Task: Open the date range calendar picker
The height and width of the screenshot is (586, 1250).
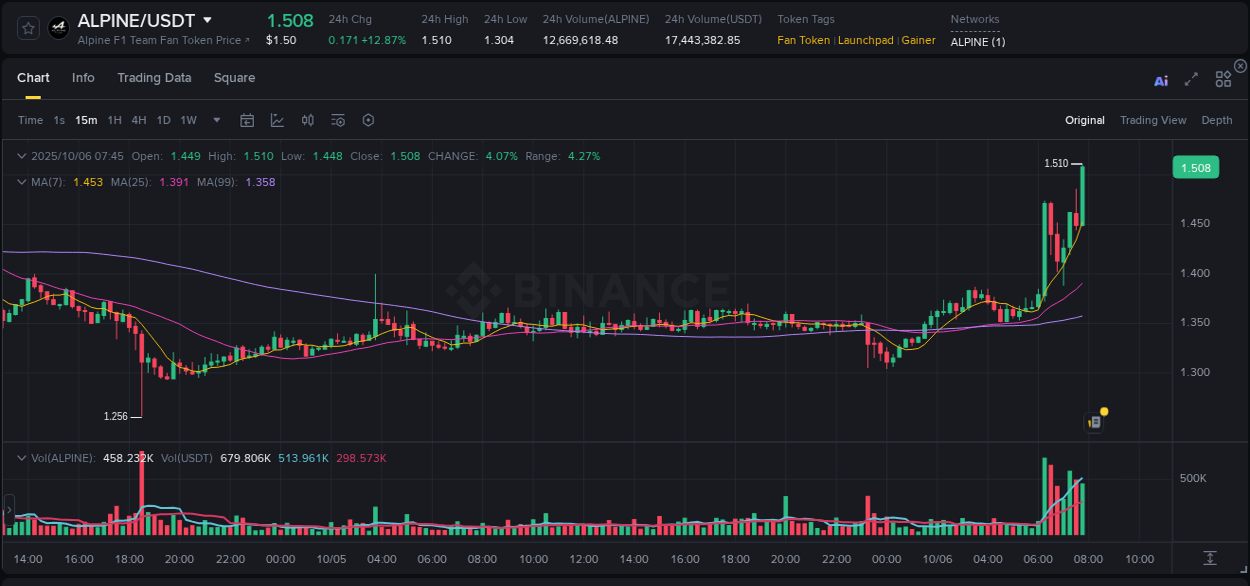Action: [x=247, y=120]
